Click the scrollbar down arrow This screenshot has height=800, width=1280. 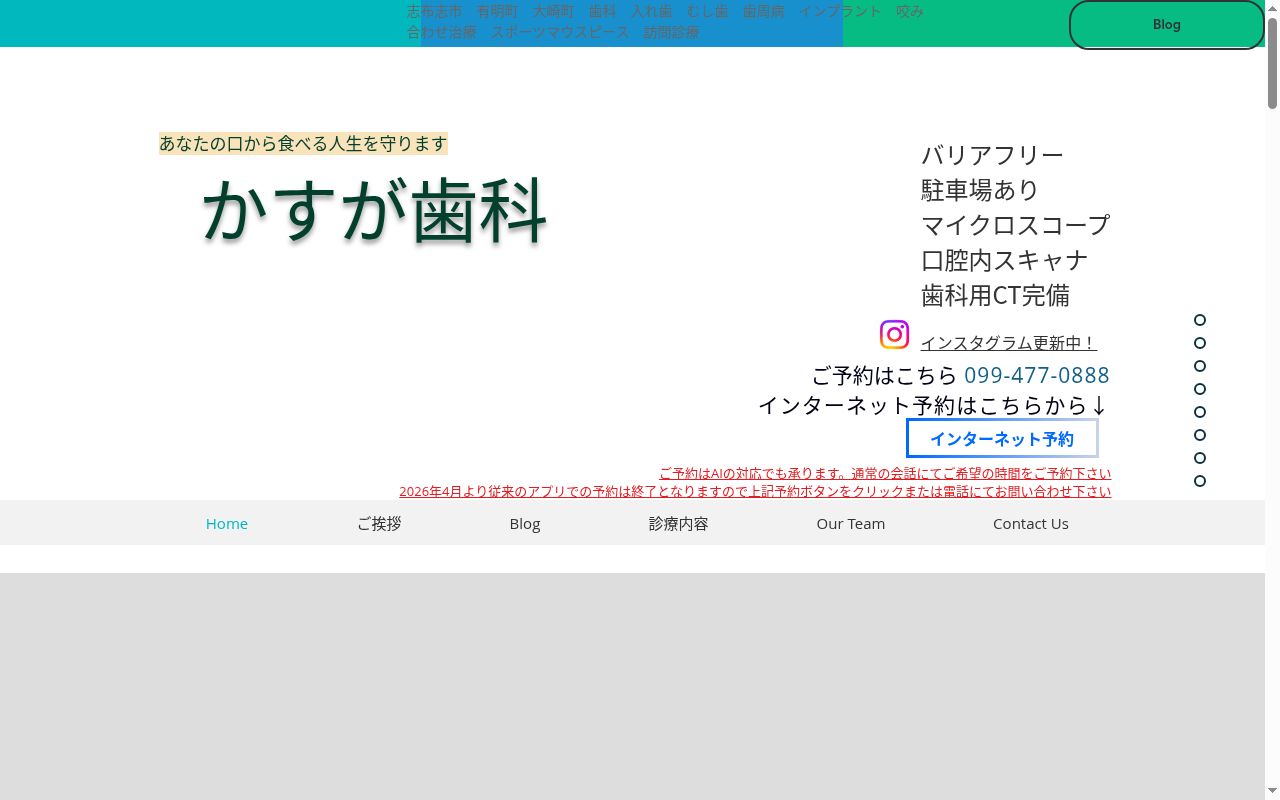click(1272, 792)
